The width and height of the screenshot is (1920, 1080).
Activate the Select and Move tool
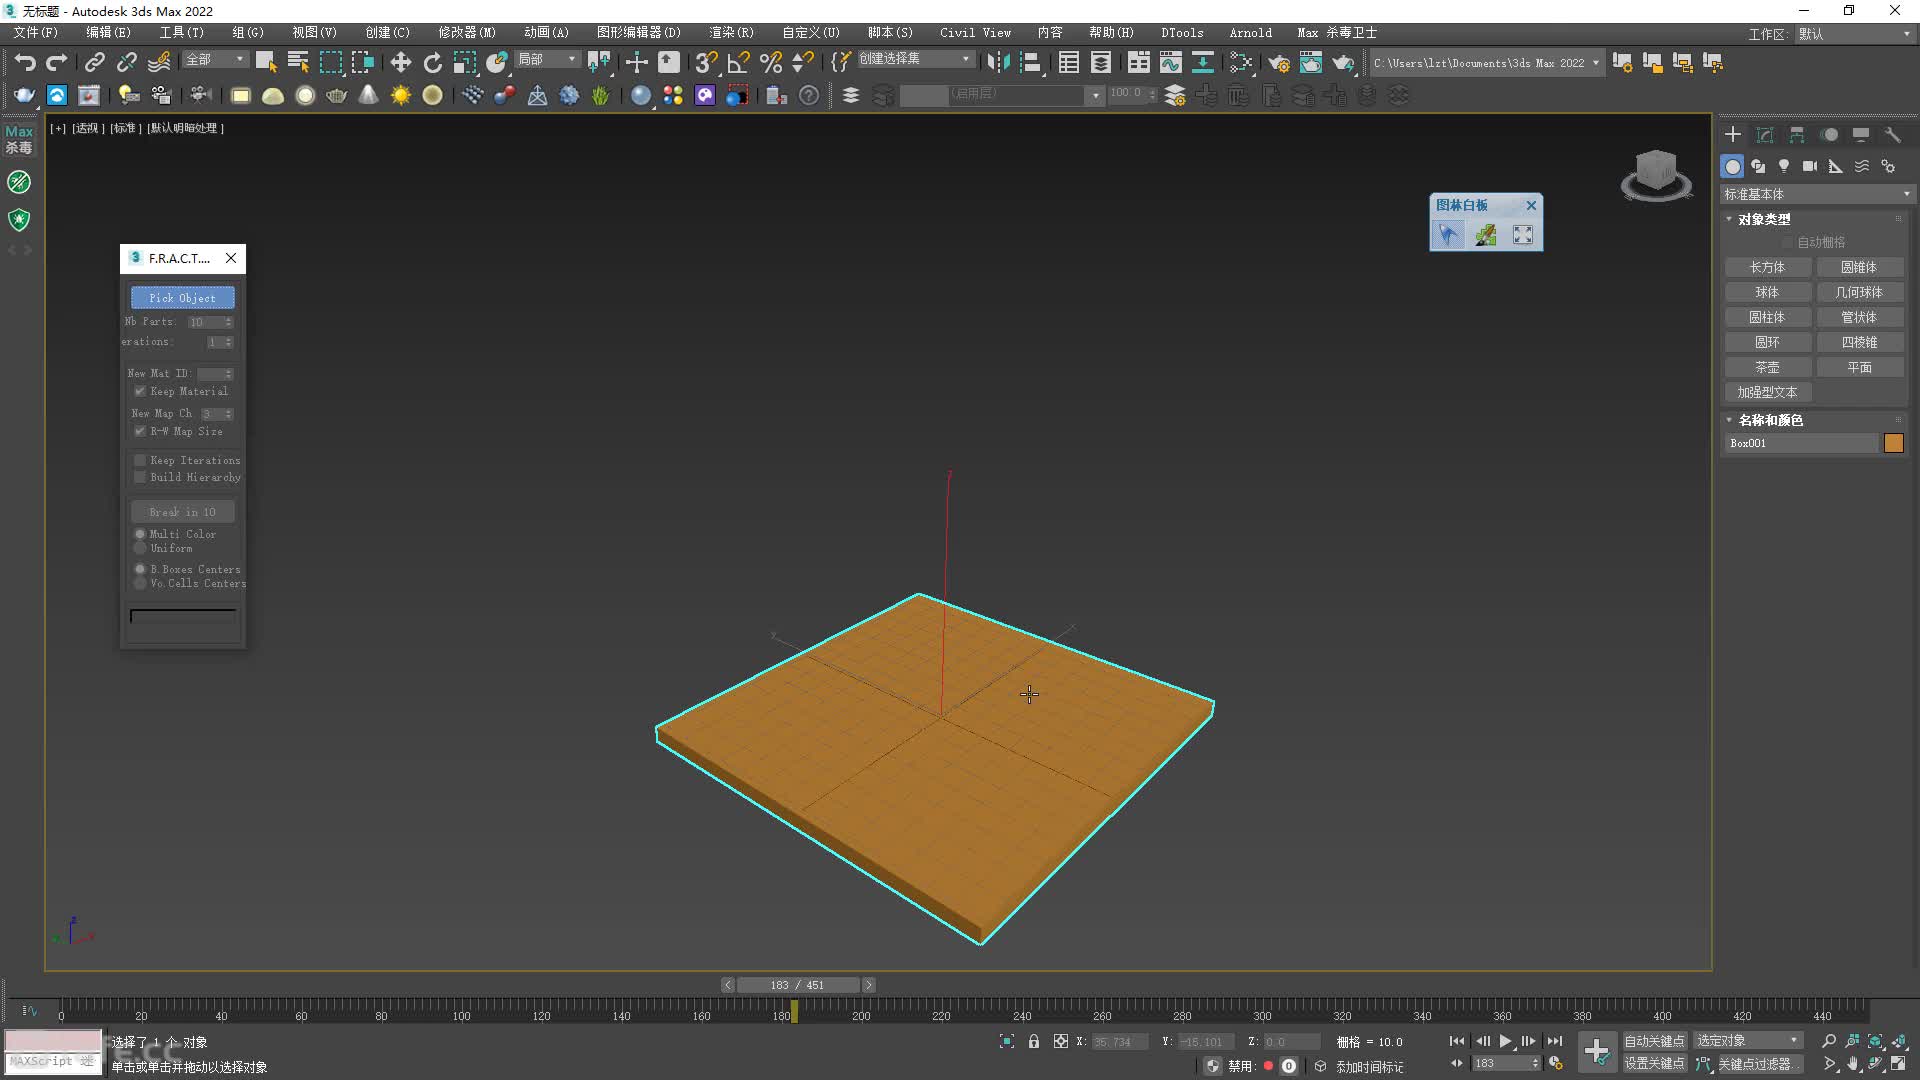tap(400, 62)
